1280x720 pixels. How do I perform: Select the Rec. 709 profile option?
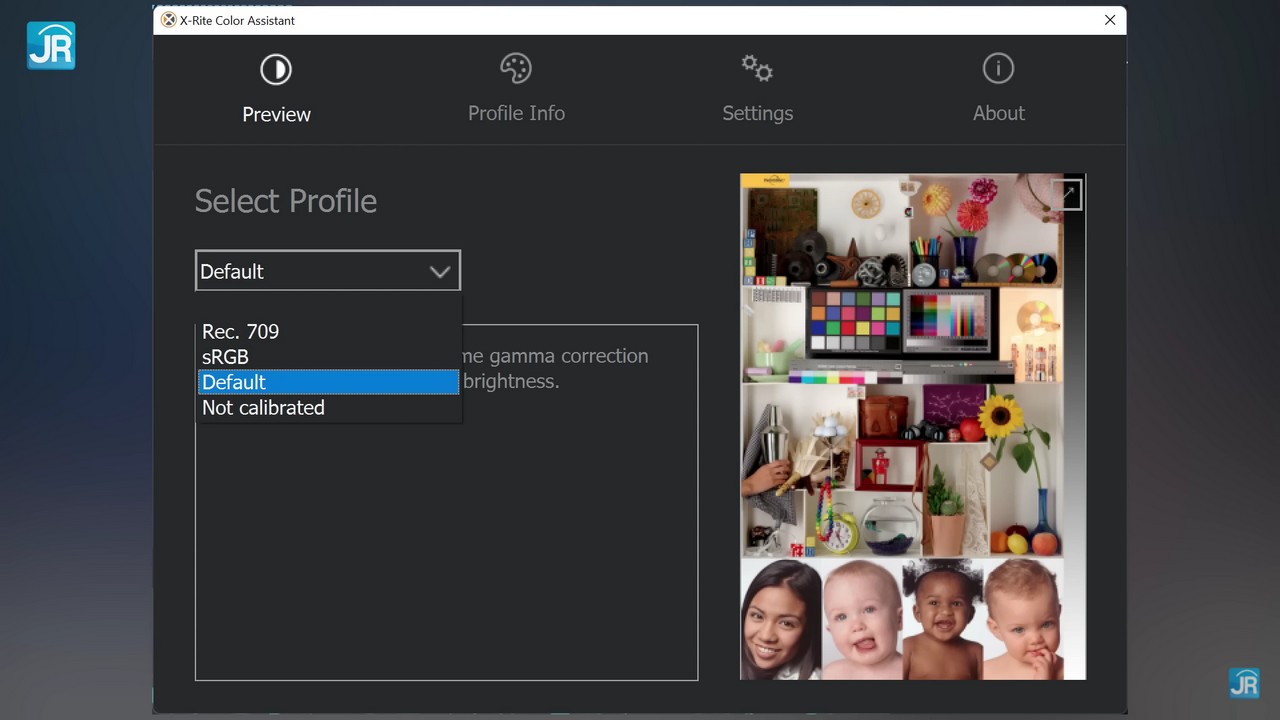point(240,332)
